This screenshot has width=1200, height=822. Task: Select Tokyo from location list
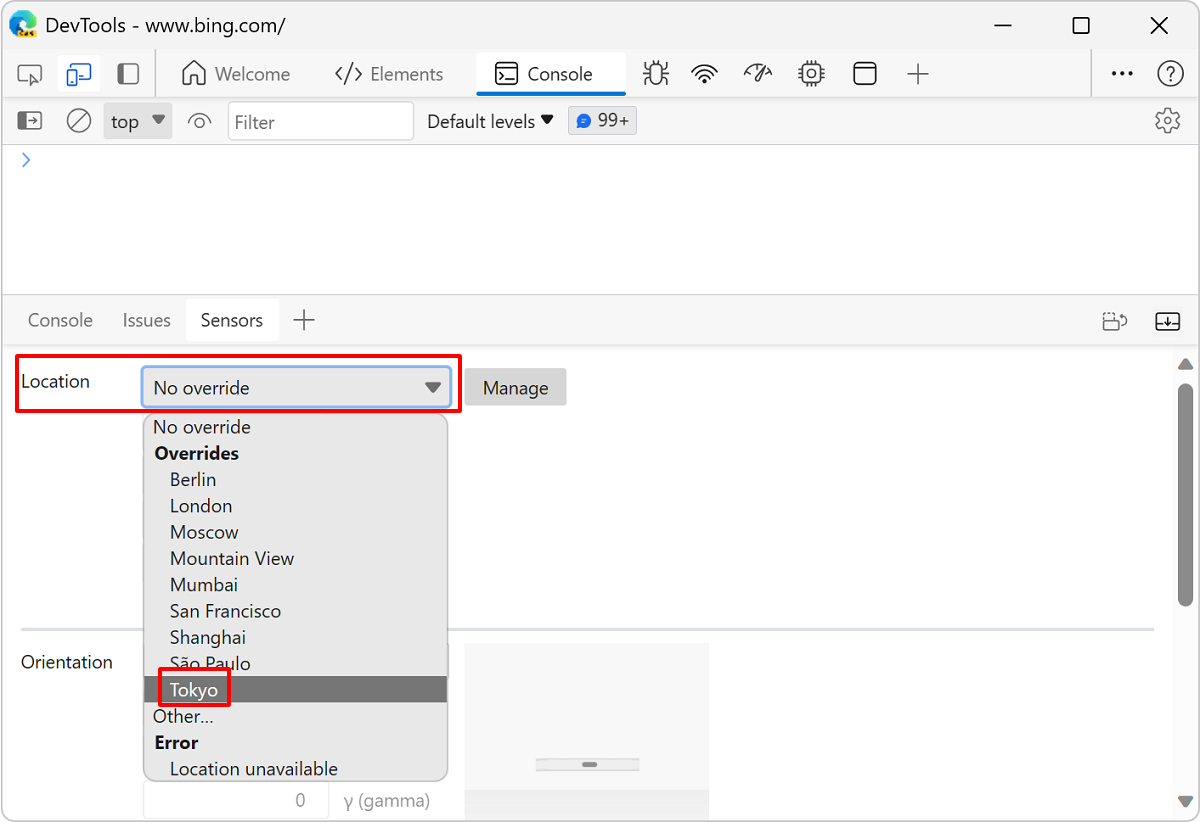296,689
